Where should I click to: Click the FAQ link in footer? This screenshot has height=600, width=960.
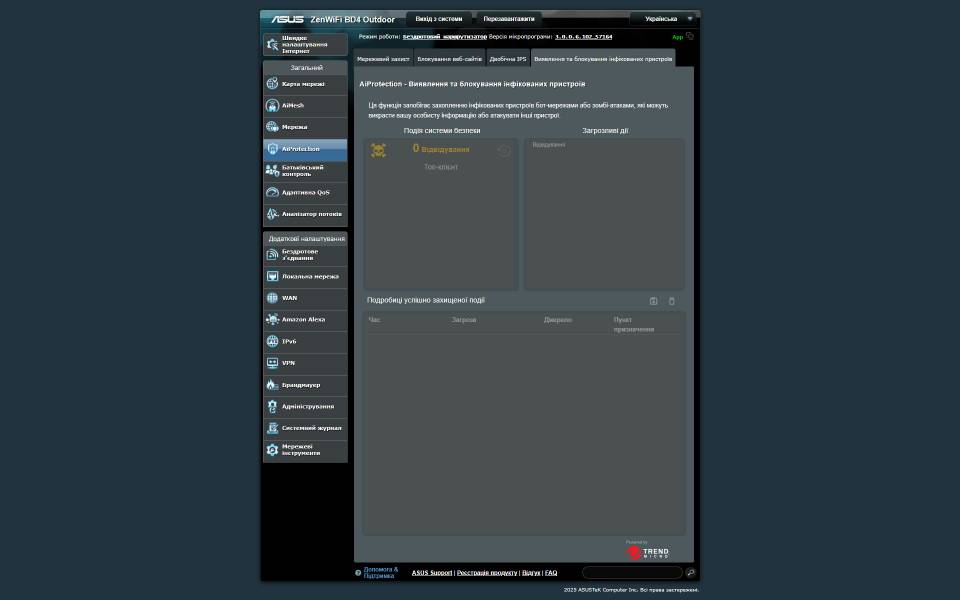click(x=551, y=573)
